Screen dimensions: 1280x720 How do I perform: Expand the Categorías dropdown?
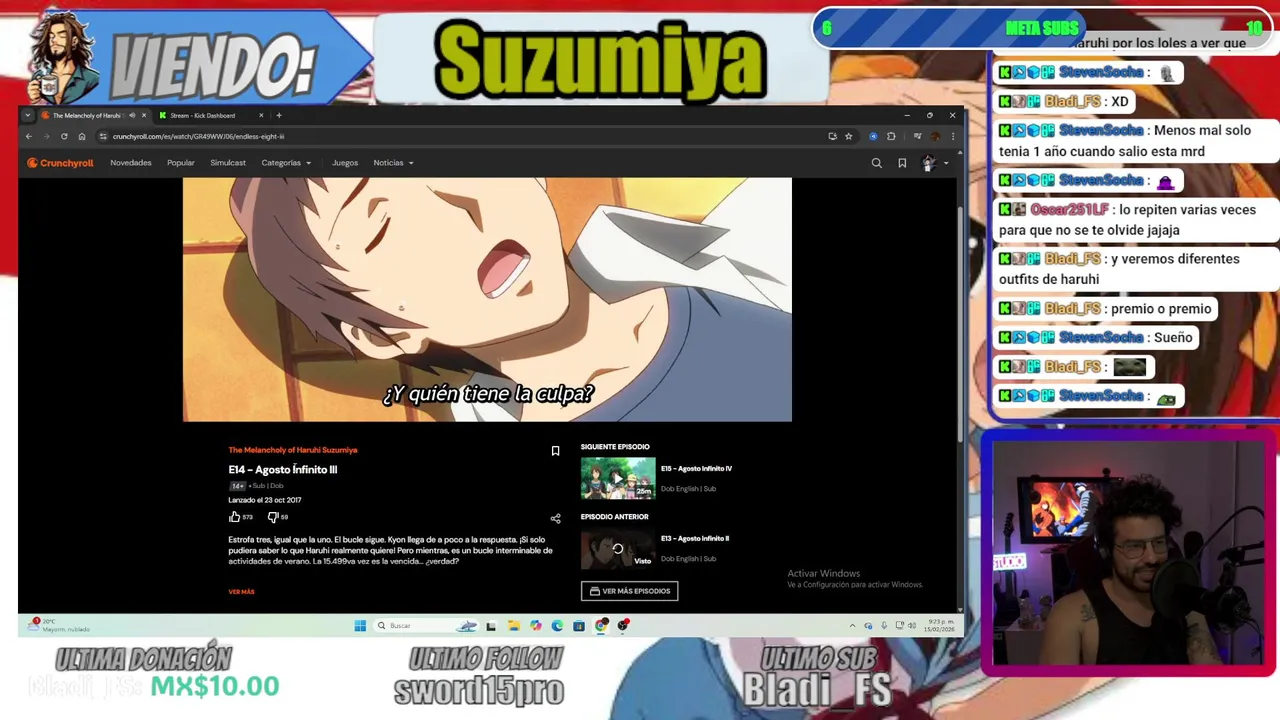click(286, 163)
